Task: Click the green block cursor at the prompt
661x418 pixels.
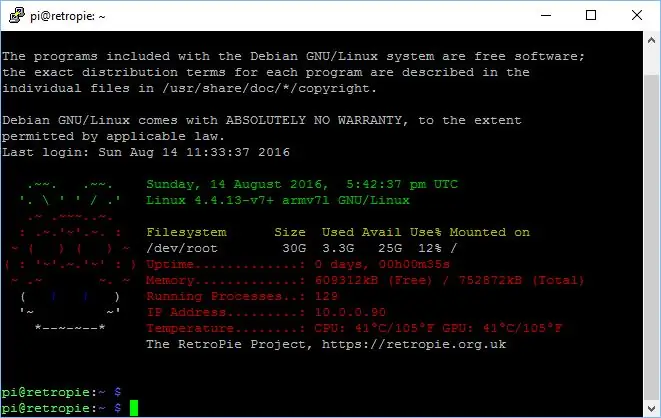Action: [134, 408]
